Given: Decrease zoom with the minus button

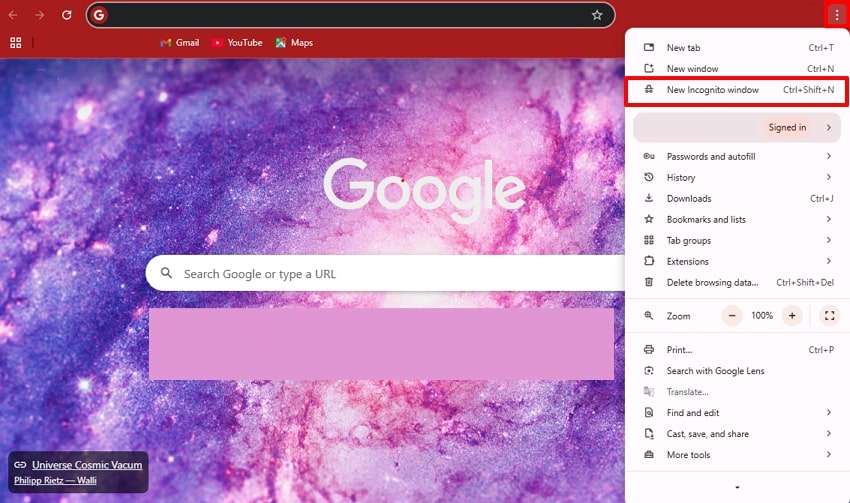Looking at the screenshot, I should (x=732, y=315).
